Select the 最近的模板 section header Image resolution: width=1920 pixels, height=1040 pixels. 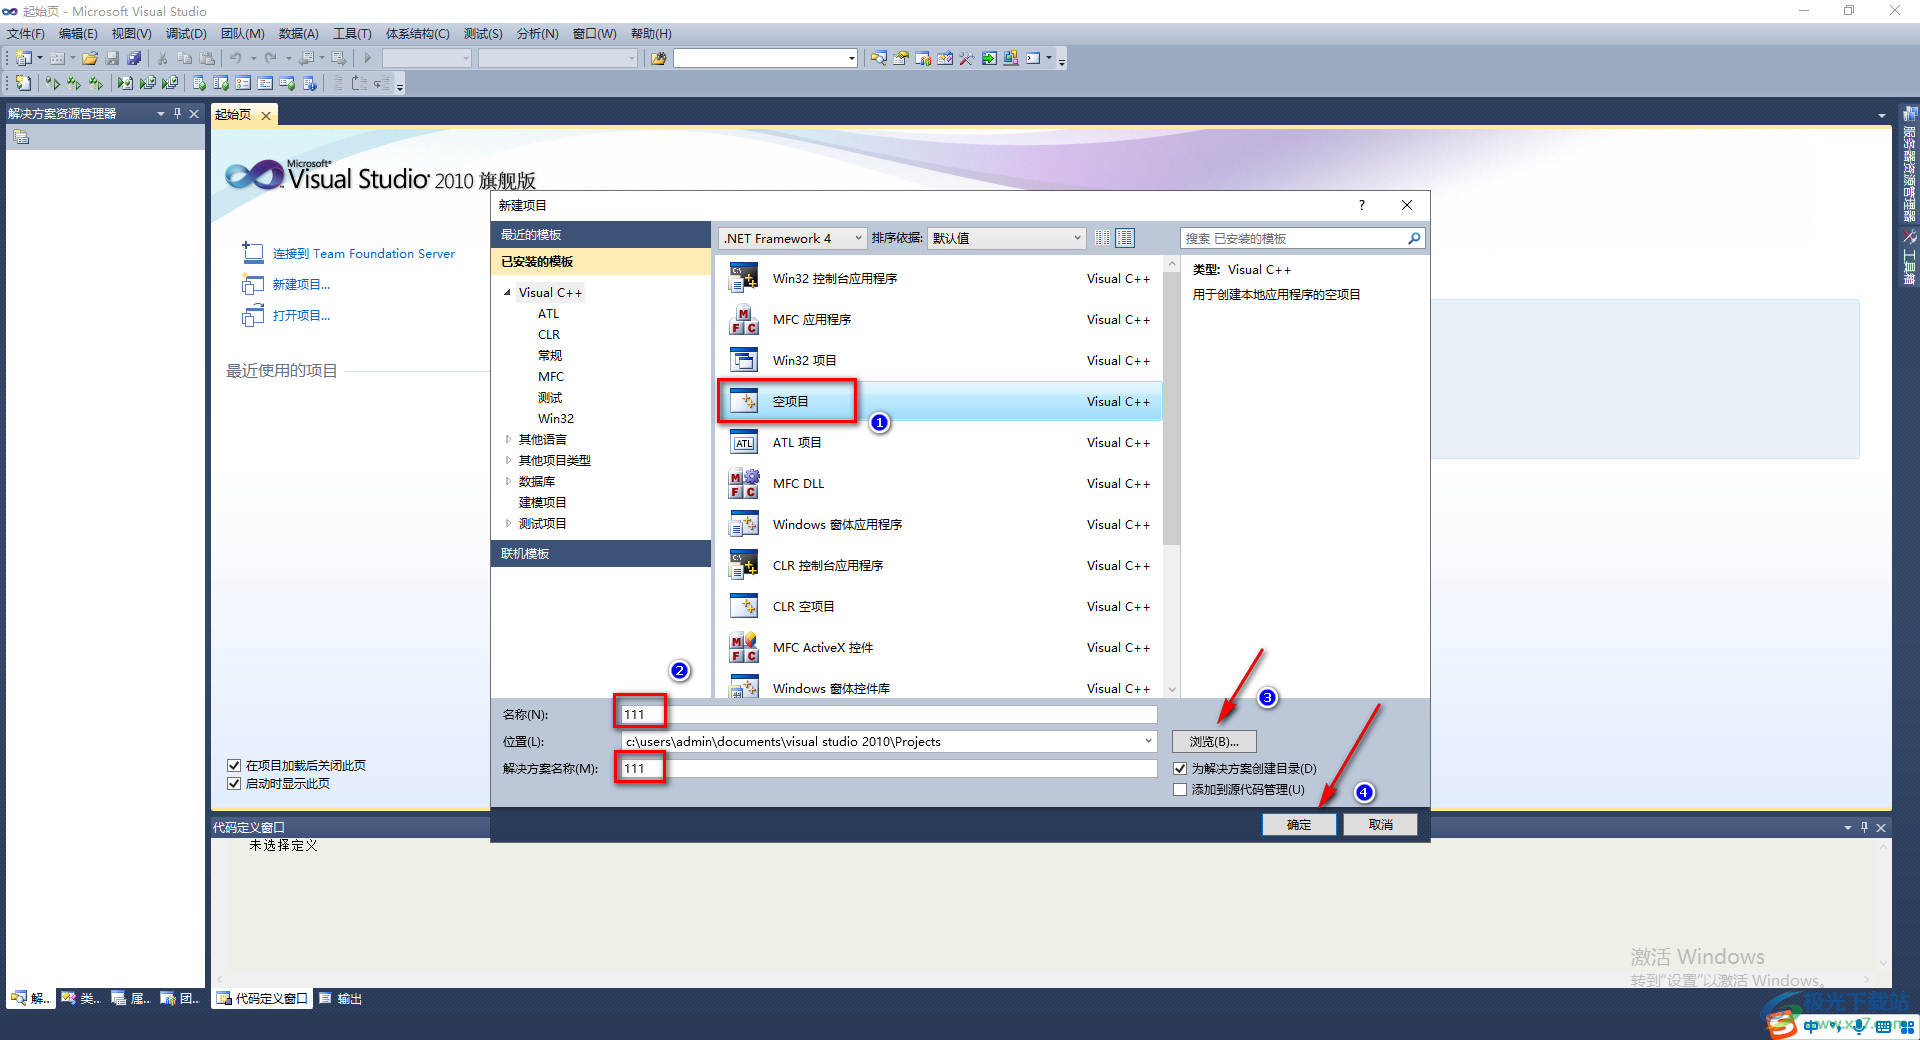[600, 234]
